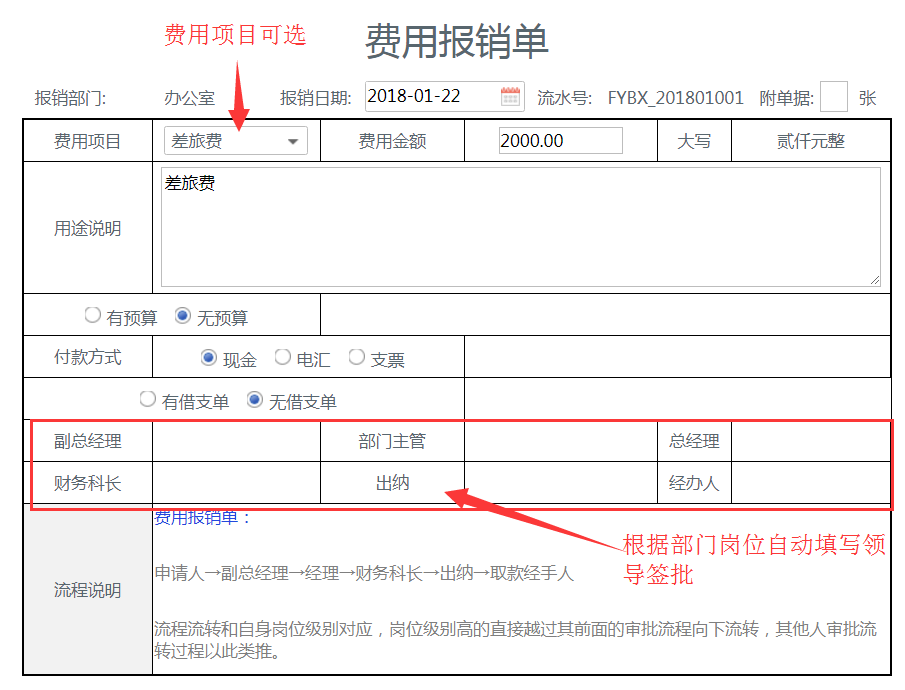Click inside the 用途说明 text area
Image resolution: width=905 pixels, height=690 pixels.
tap(520, 227)
